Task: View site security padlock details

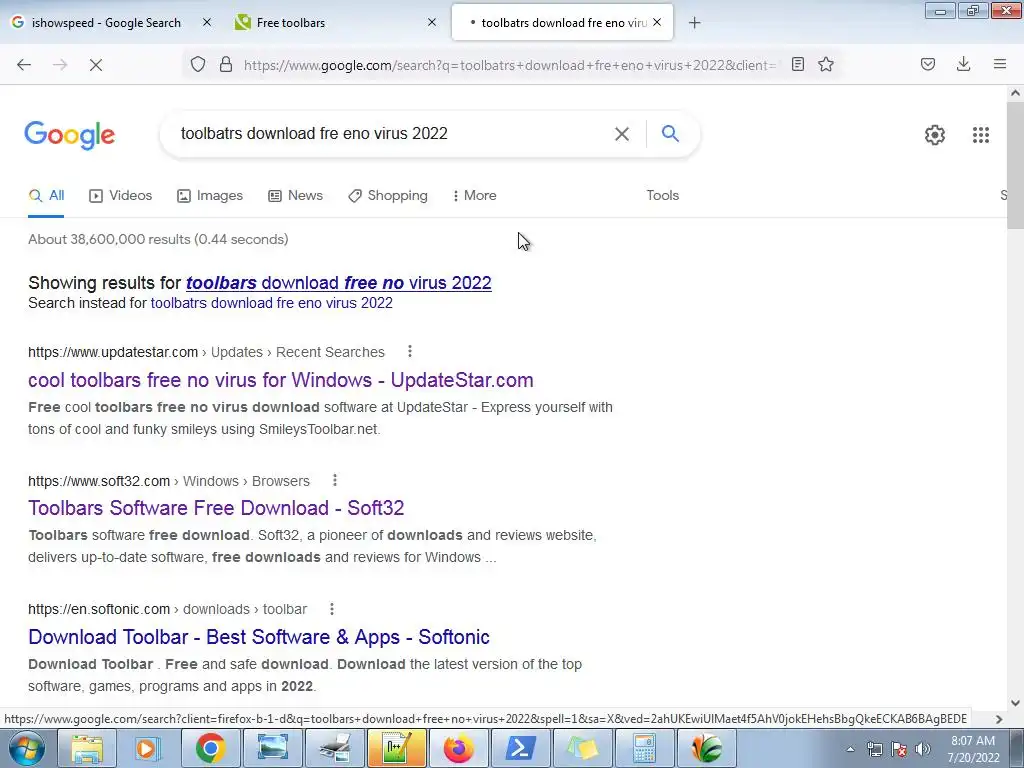Action: (226, 64)
